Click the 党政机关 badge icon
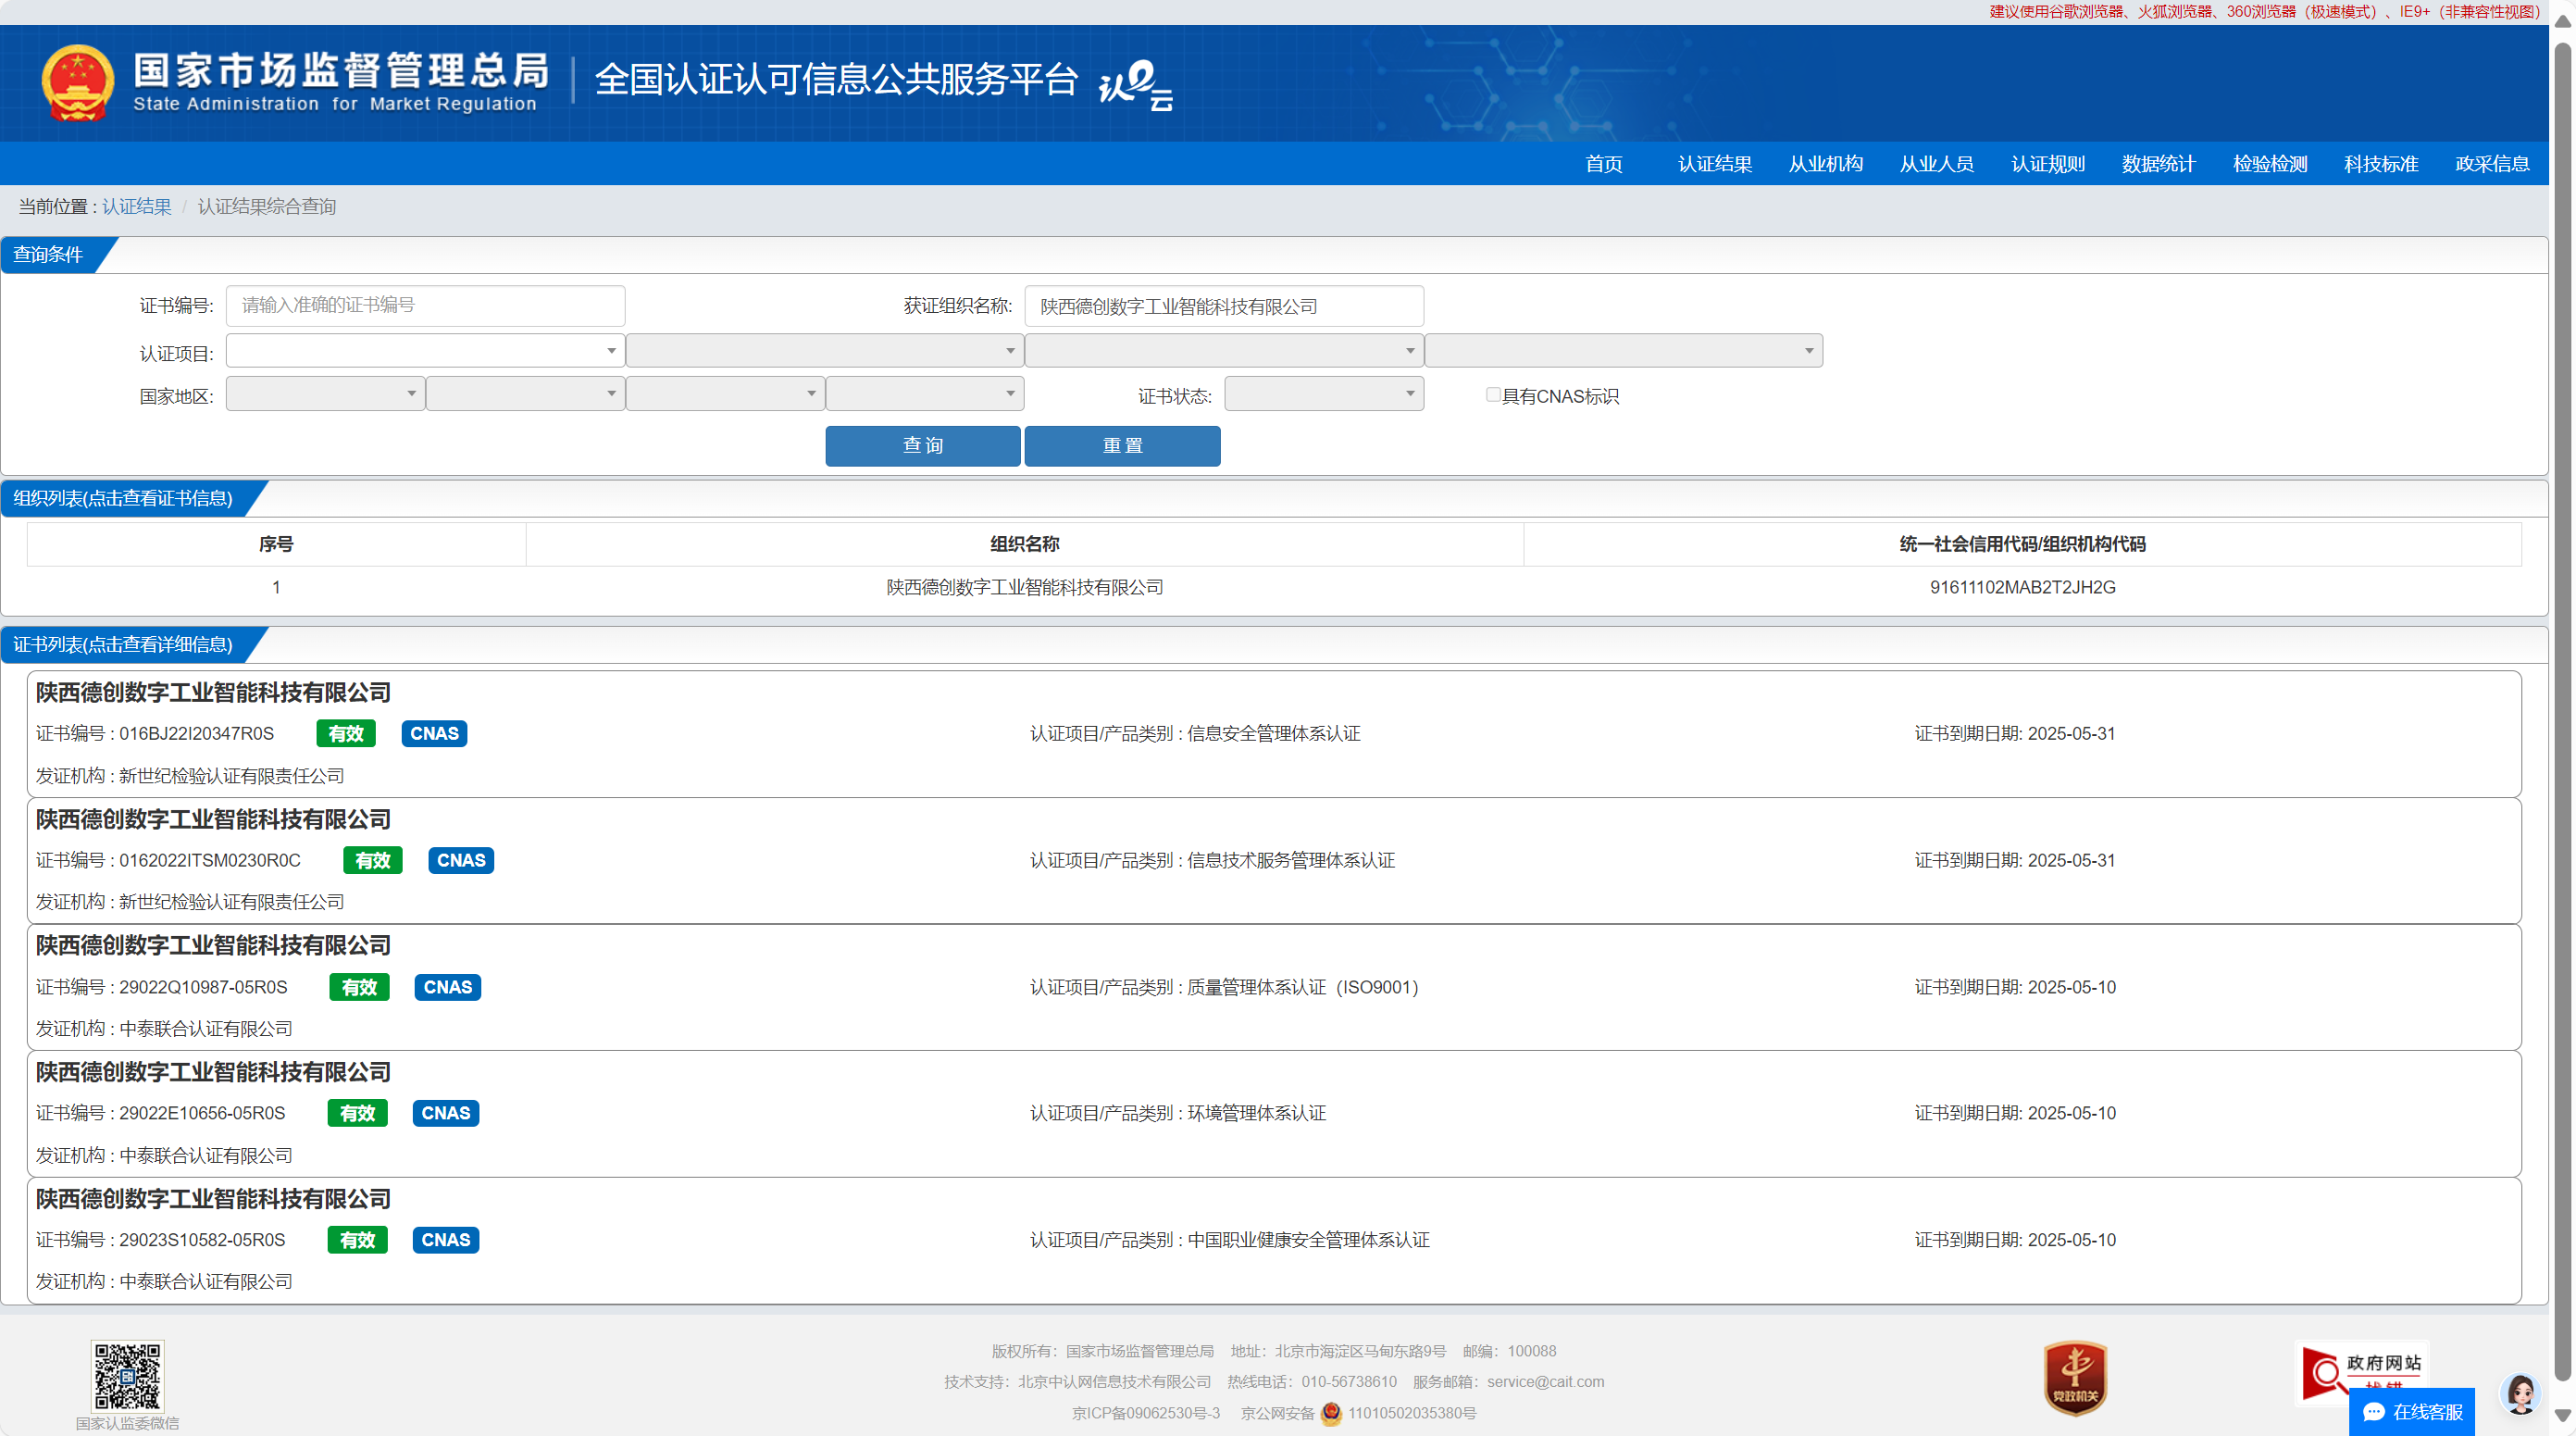The width and height of the screenshot is (2576, 1436). click(2075, 1378)
